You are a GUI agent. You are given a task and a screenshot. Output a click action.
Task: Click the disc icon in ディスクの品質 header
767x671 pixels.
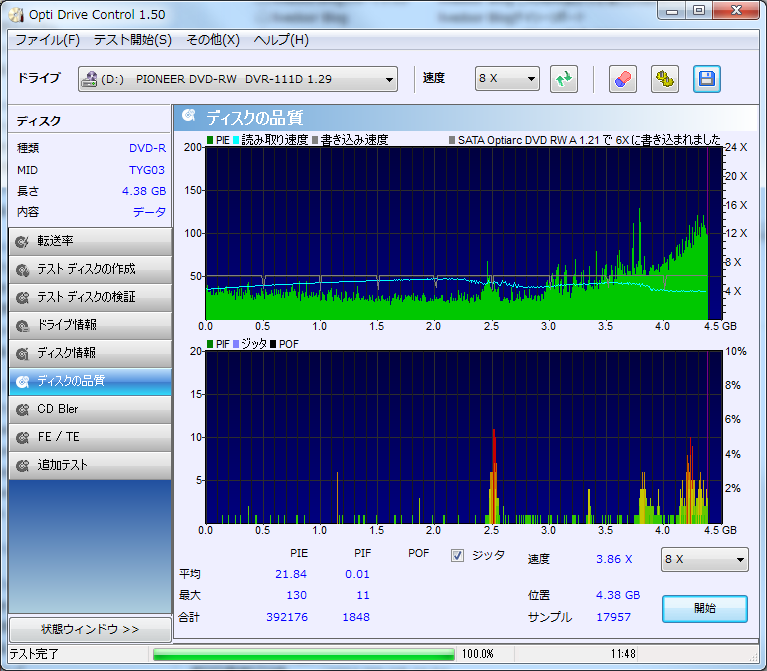[x=188, y=116]
